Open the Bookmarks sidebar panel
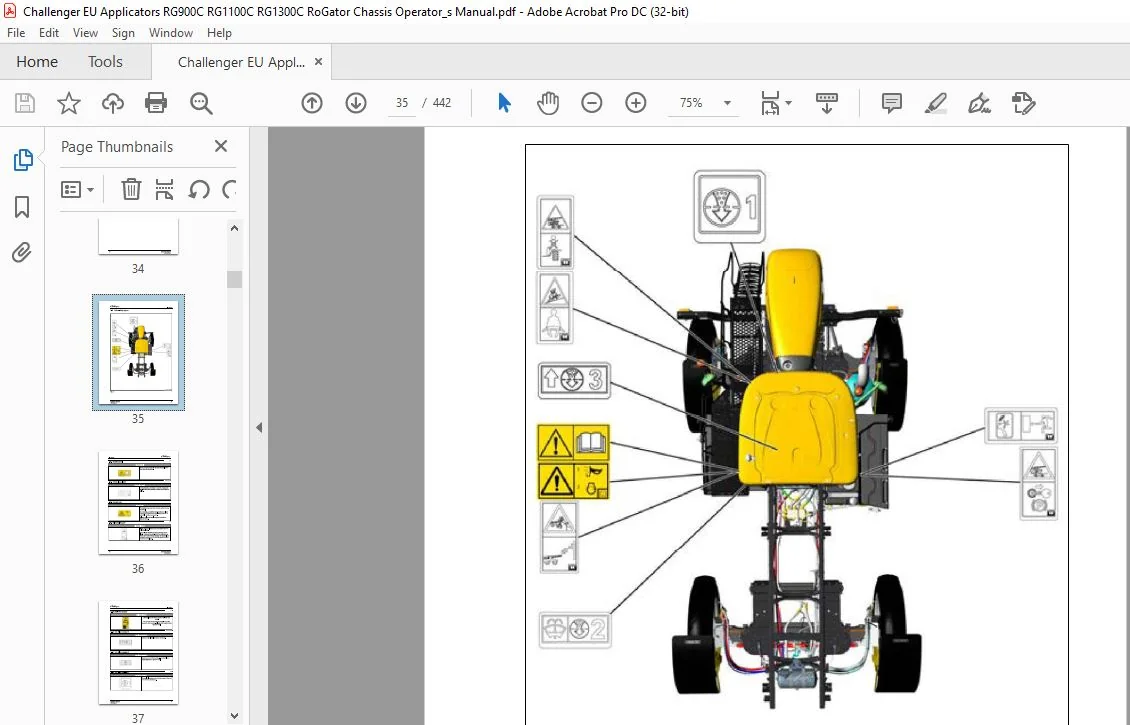Viewport: 1130px width, 725px height. coord(22,207)
